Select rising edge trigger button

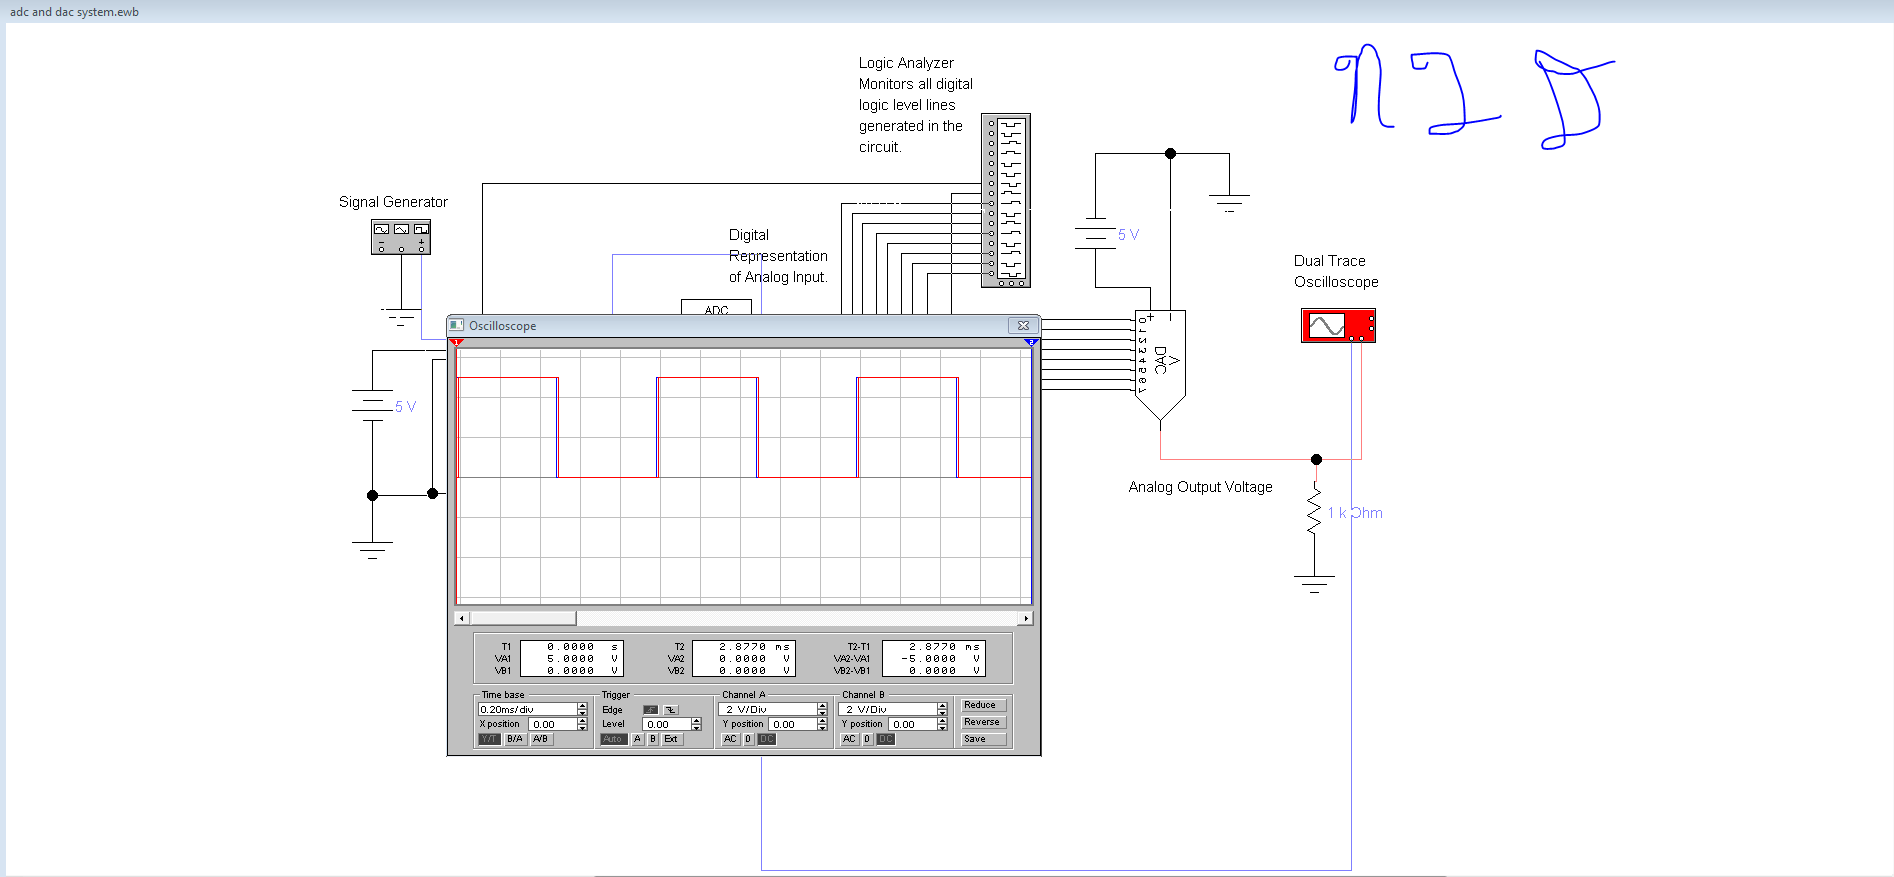coord(651,710)
